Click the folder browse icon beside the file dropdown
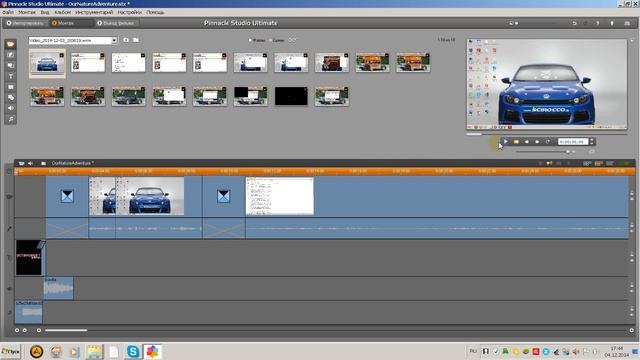This screenshot has width=640, height=360. [x=136, y=40]
